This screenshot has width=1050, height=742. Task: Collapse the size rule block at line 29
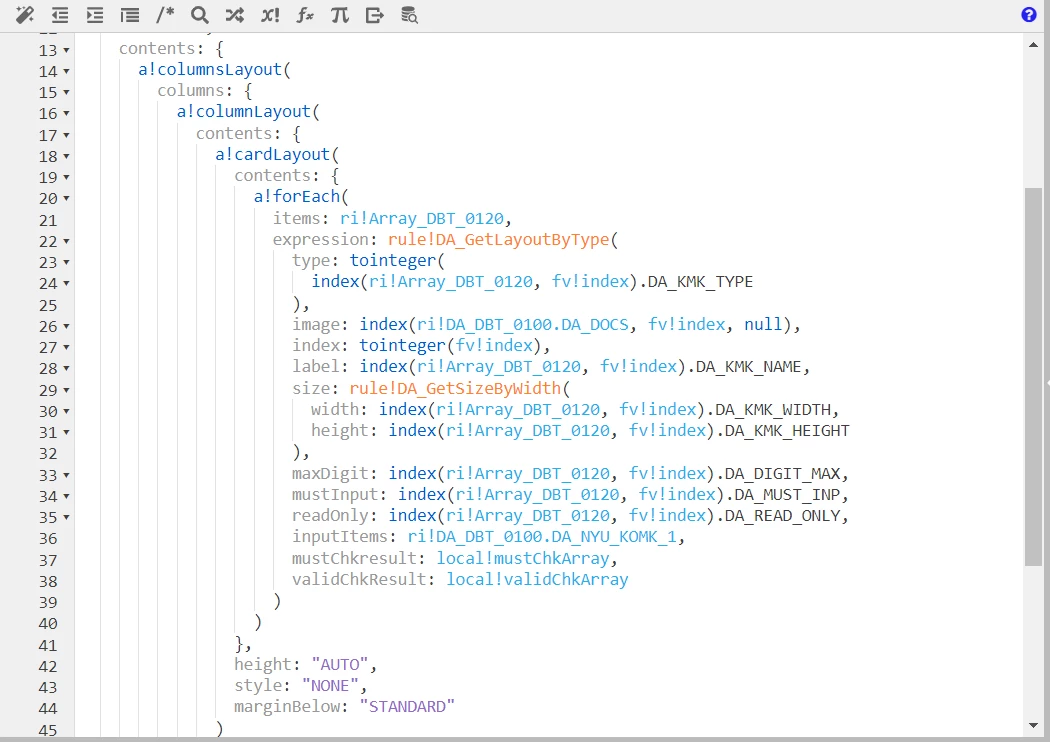66,390
